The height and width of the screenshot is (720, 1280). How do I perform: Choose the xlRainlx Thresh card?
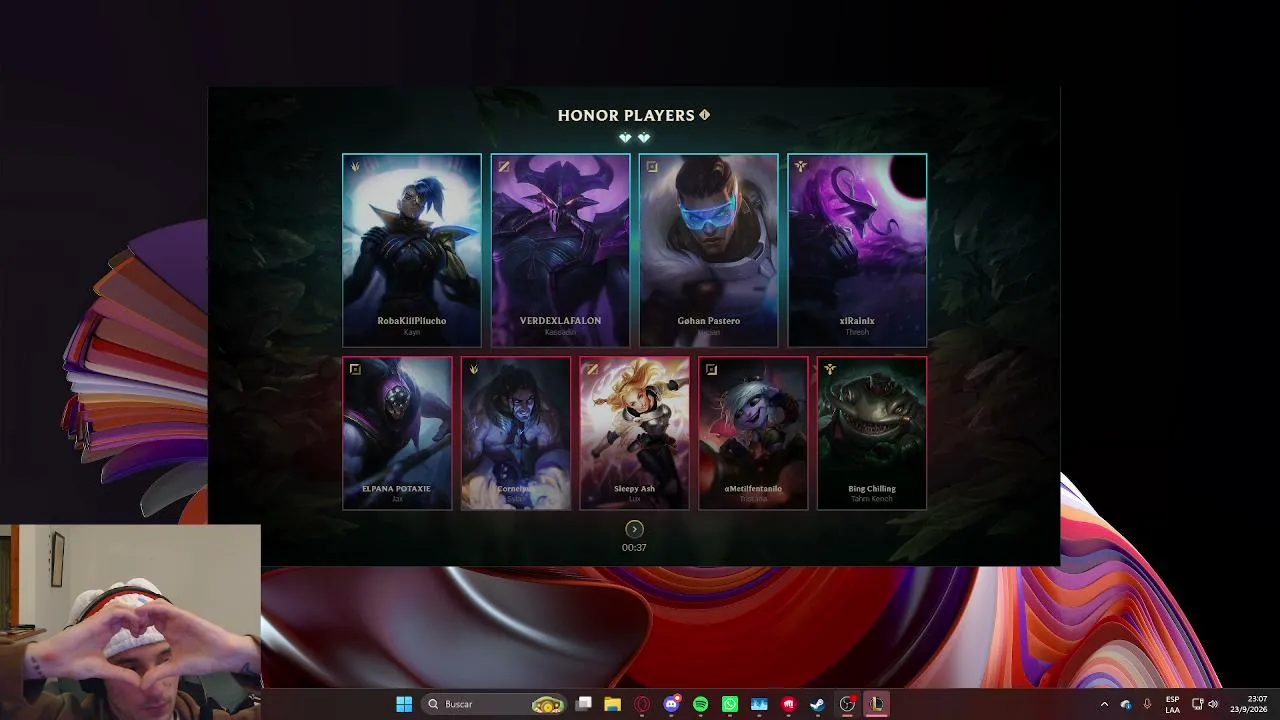point(857,250)
